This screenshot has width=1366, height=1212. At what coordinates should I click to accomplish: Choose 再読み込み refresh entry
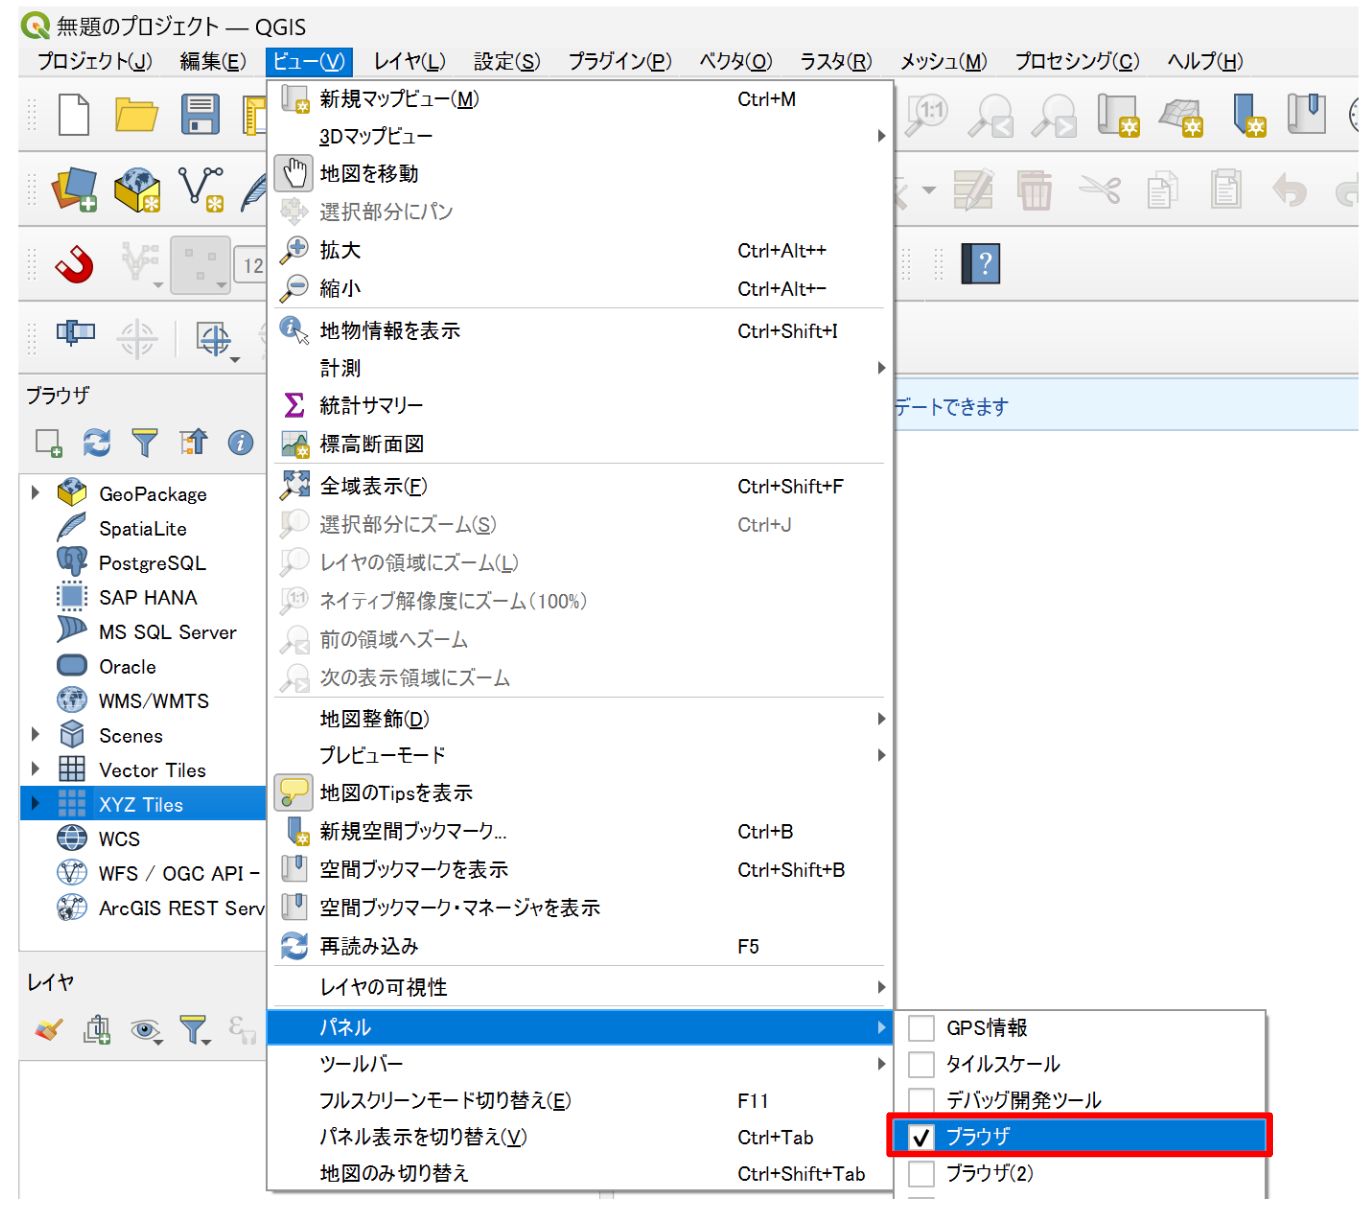coord(580,946)
